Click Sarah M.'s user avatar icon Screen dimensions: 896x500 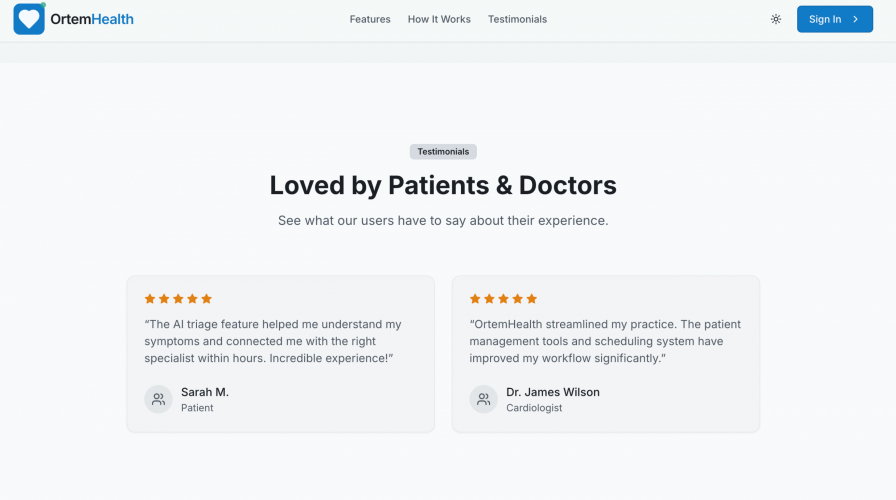(x=158, y=399)
